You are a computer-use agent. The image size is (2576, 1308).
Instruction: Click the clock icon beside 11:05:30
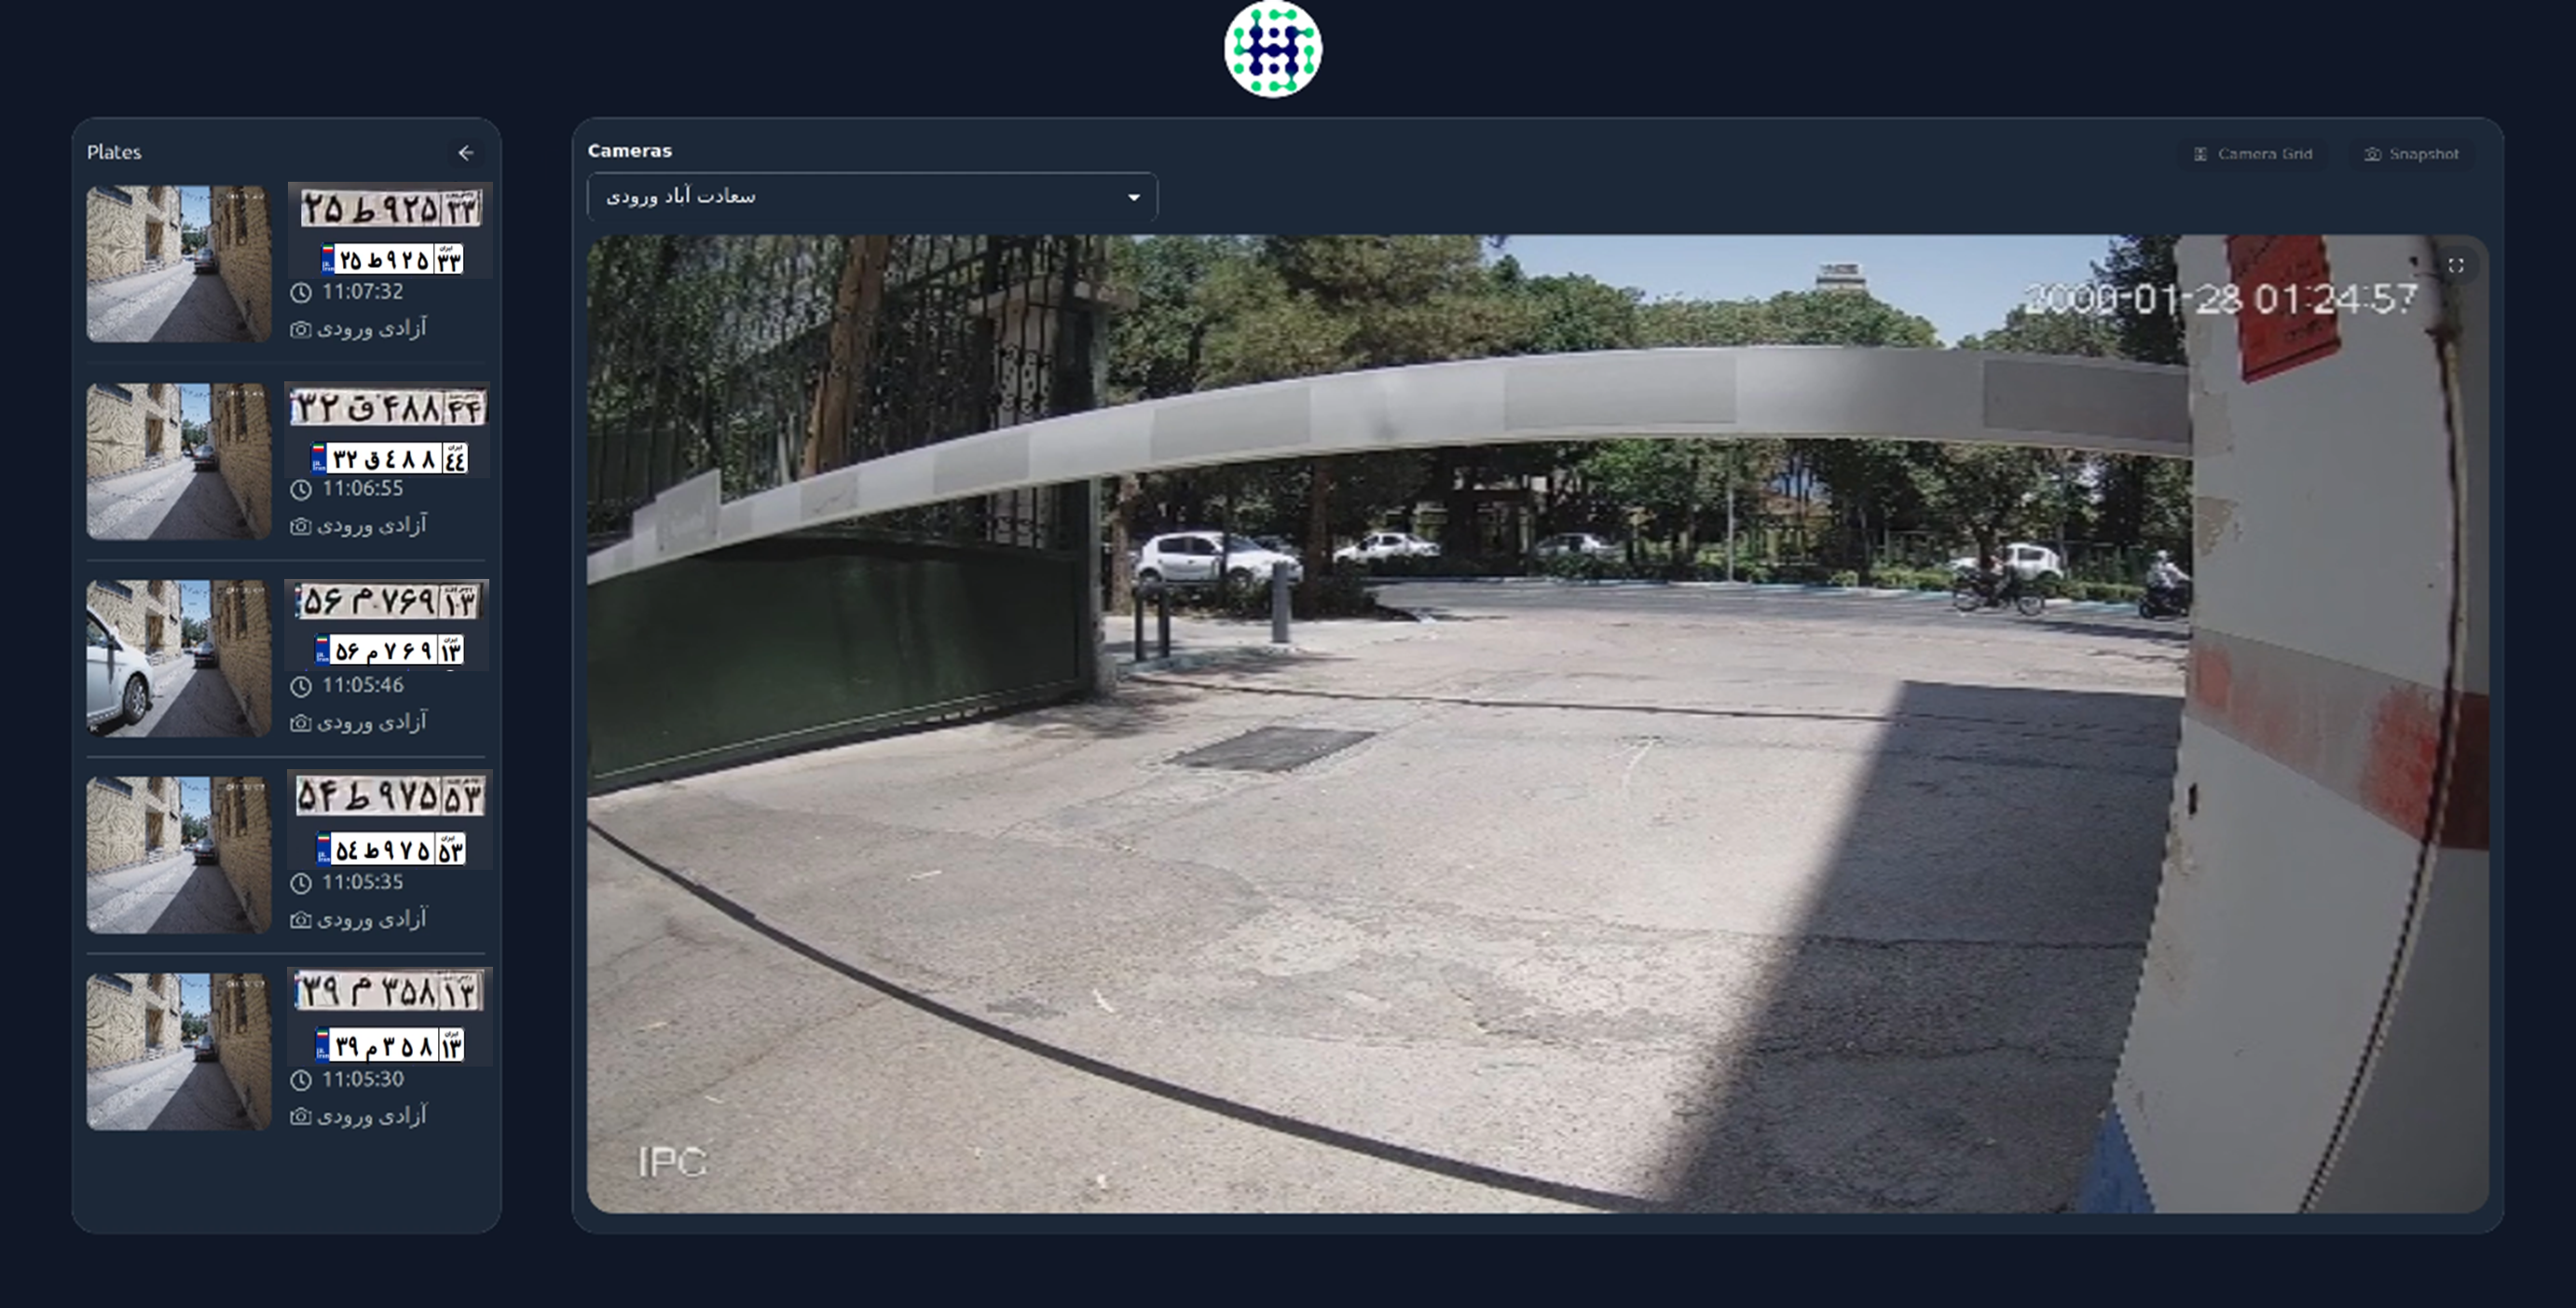point(301,1080)
